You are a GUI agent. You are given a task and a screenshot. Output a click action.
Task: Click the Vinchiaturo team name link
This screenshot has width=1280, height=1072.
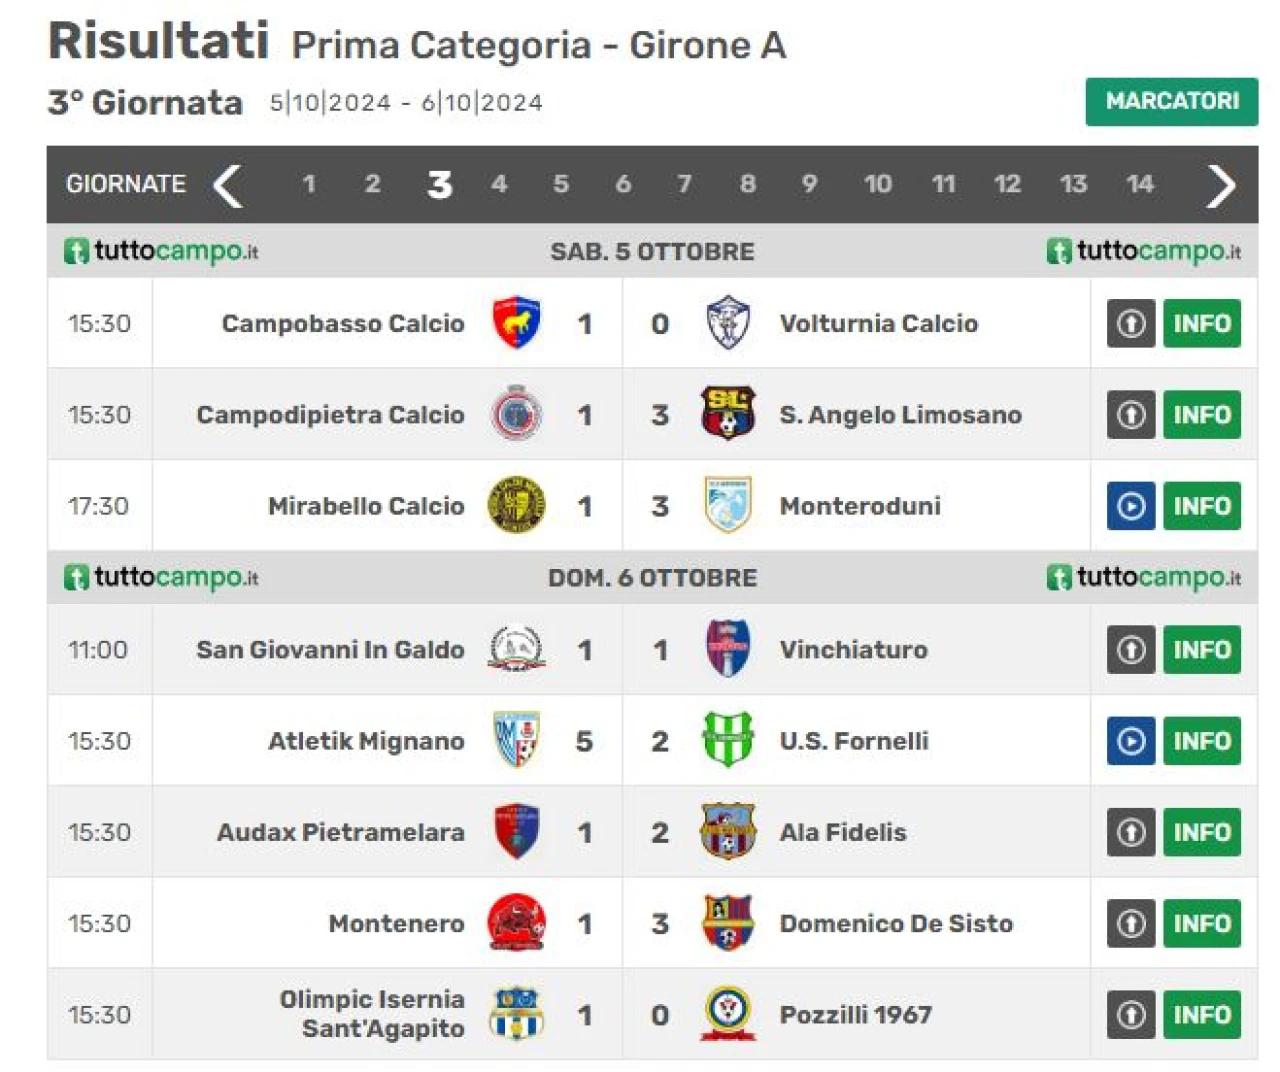pyautogui.click(x=853, y=650)
